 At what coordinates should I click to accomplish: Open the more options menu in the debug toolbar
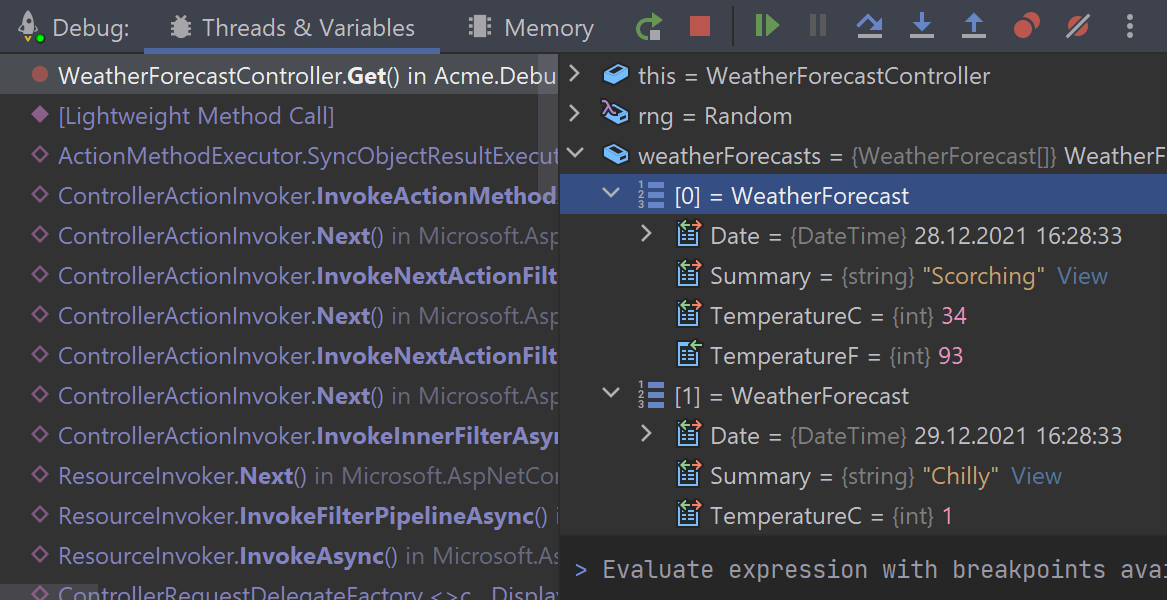coord(1131,27)
